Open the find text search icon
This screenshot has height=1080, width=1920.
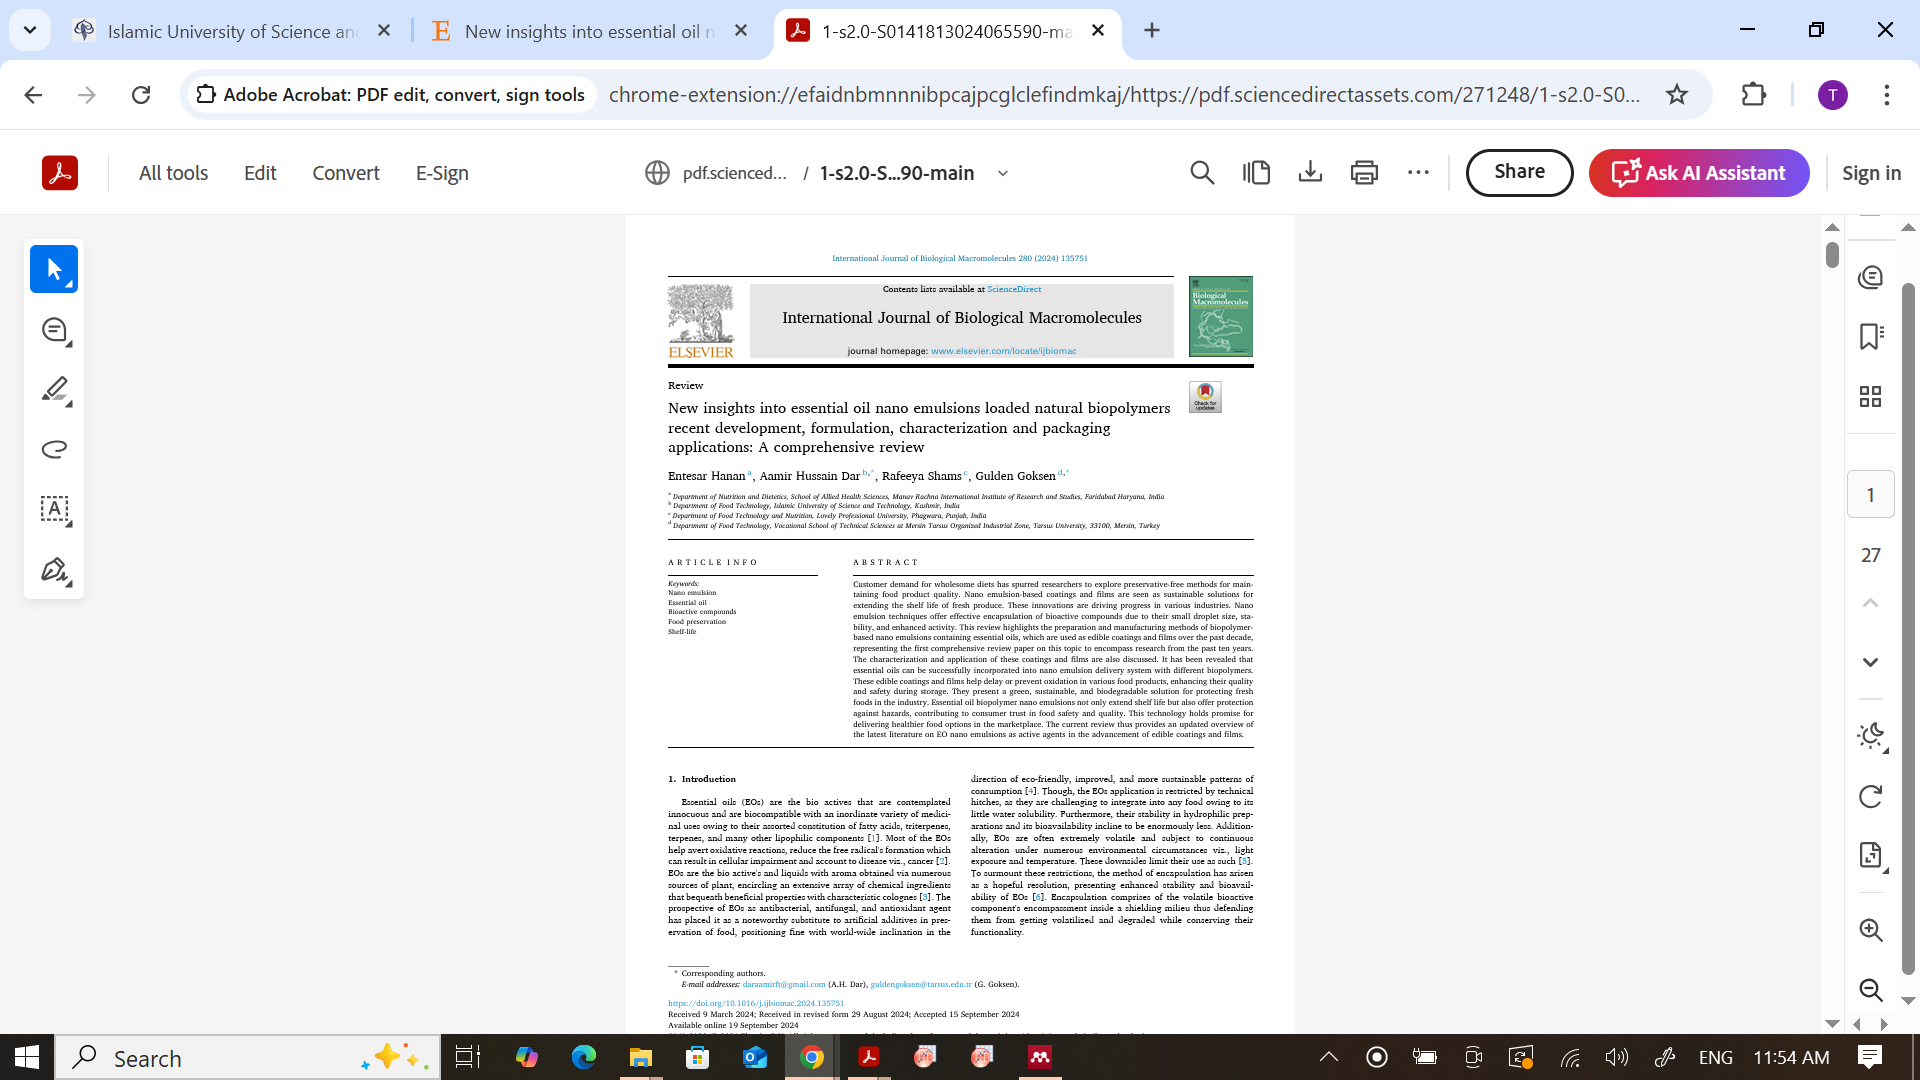click(1202, 173)
